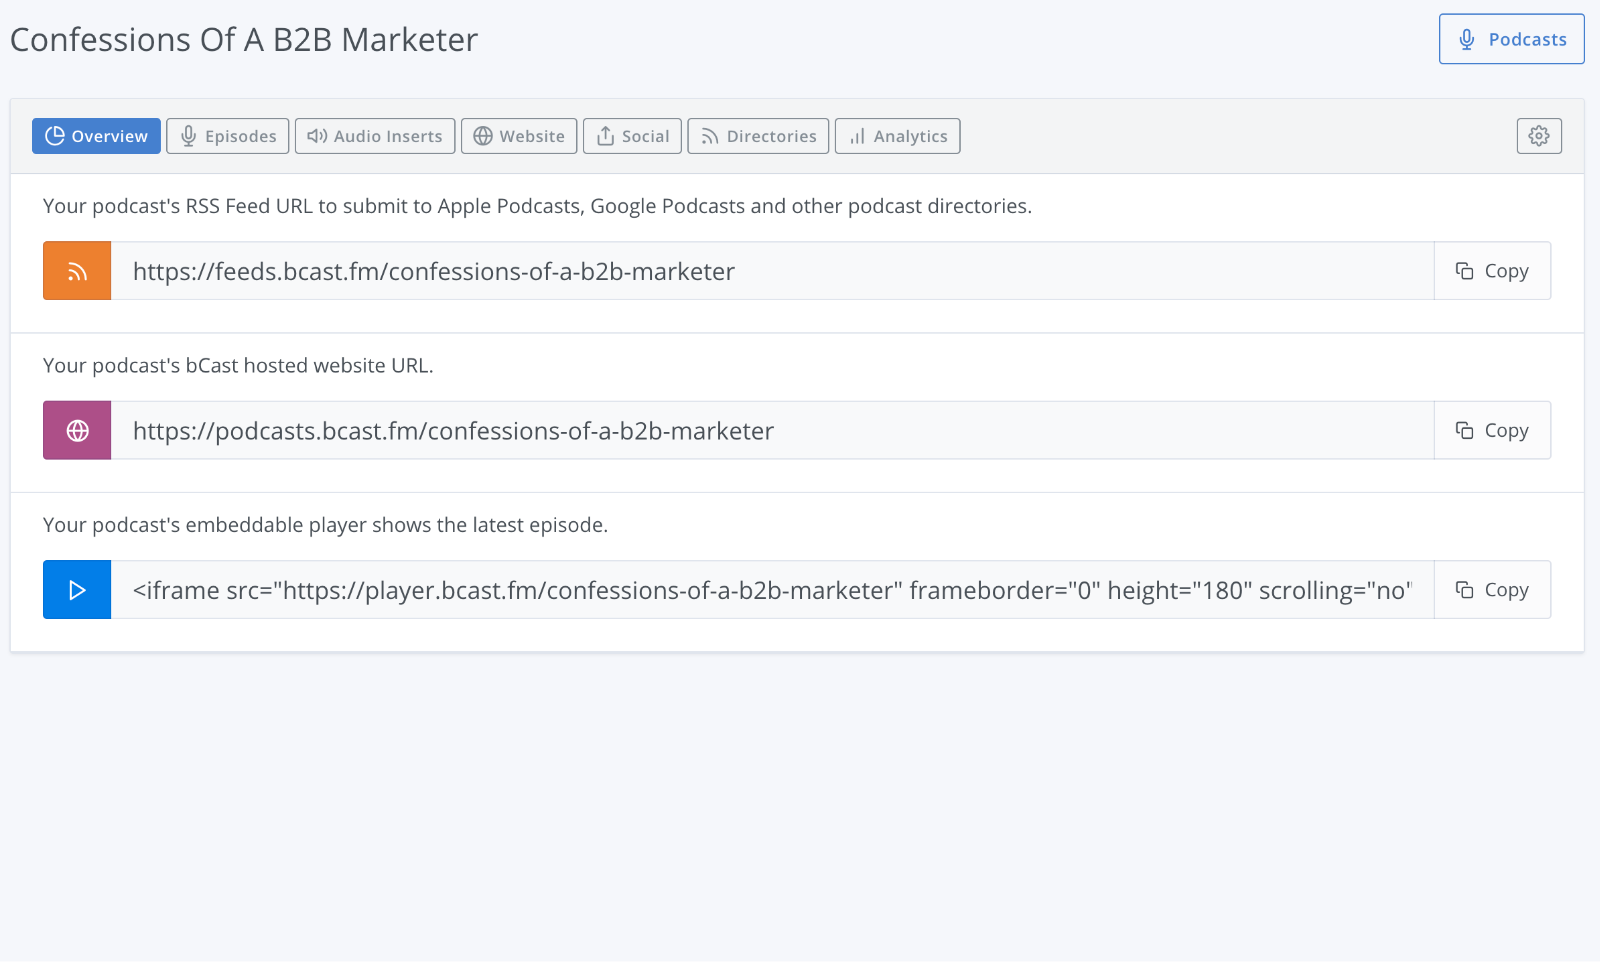1600x962 pixels.
Task: Open the Podcasts list button
Action: pos(1511,39)
